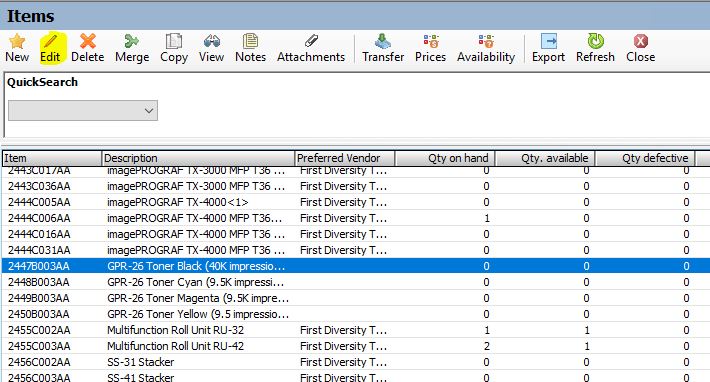The image size is (710, 382).
Task: Click the vendor cell for 2455C002AA
Action: 344,330
